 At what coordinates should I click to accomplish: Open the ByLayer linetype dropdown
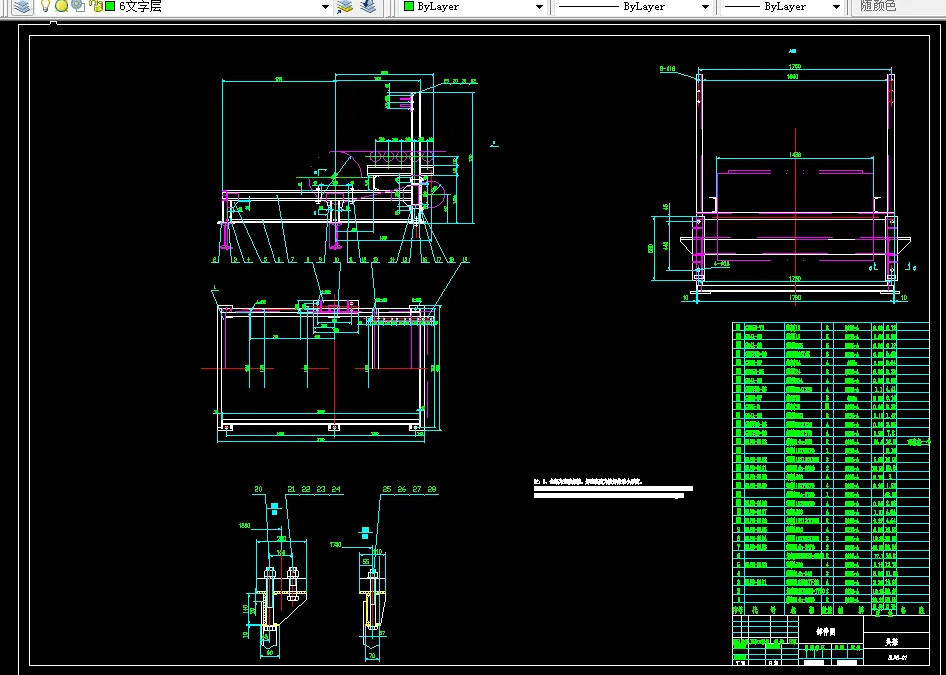click(x=705, y=7)
